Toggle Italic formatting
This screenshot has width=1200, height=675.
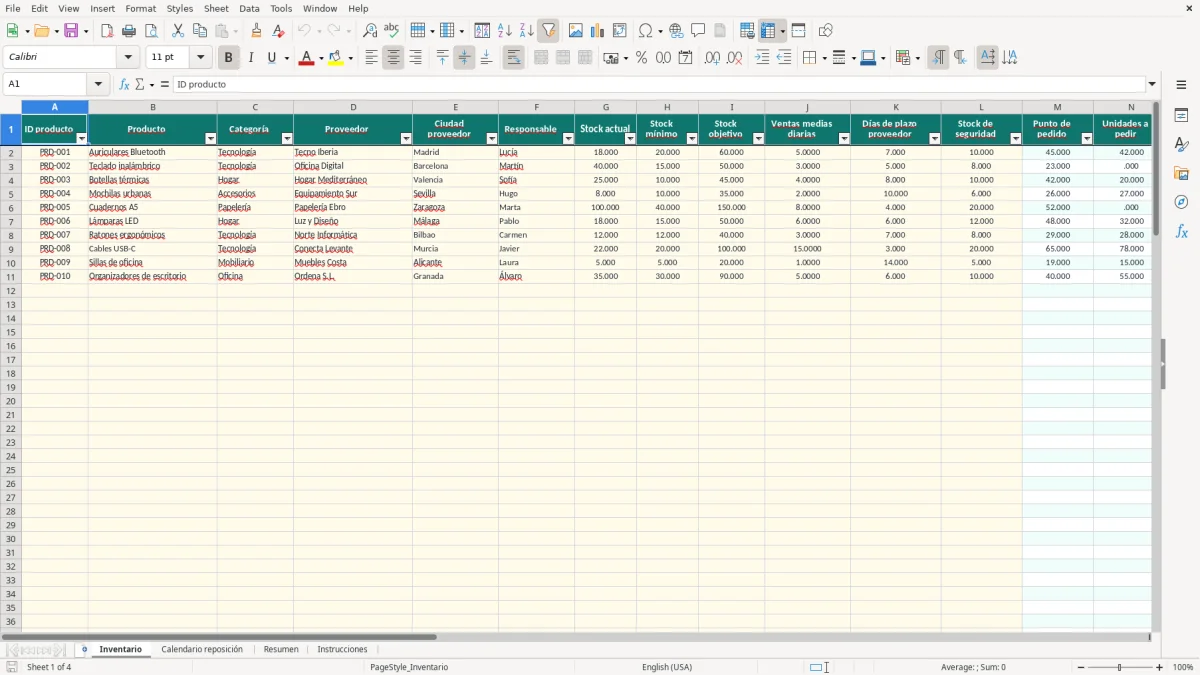(251, 58)
